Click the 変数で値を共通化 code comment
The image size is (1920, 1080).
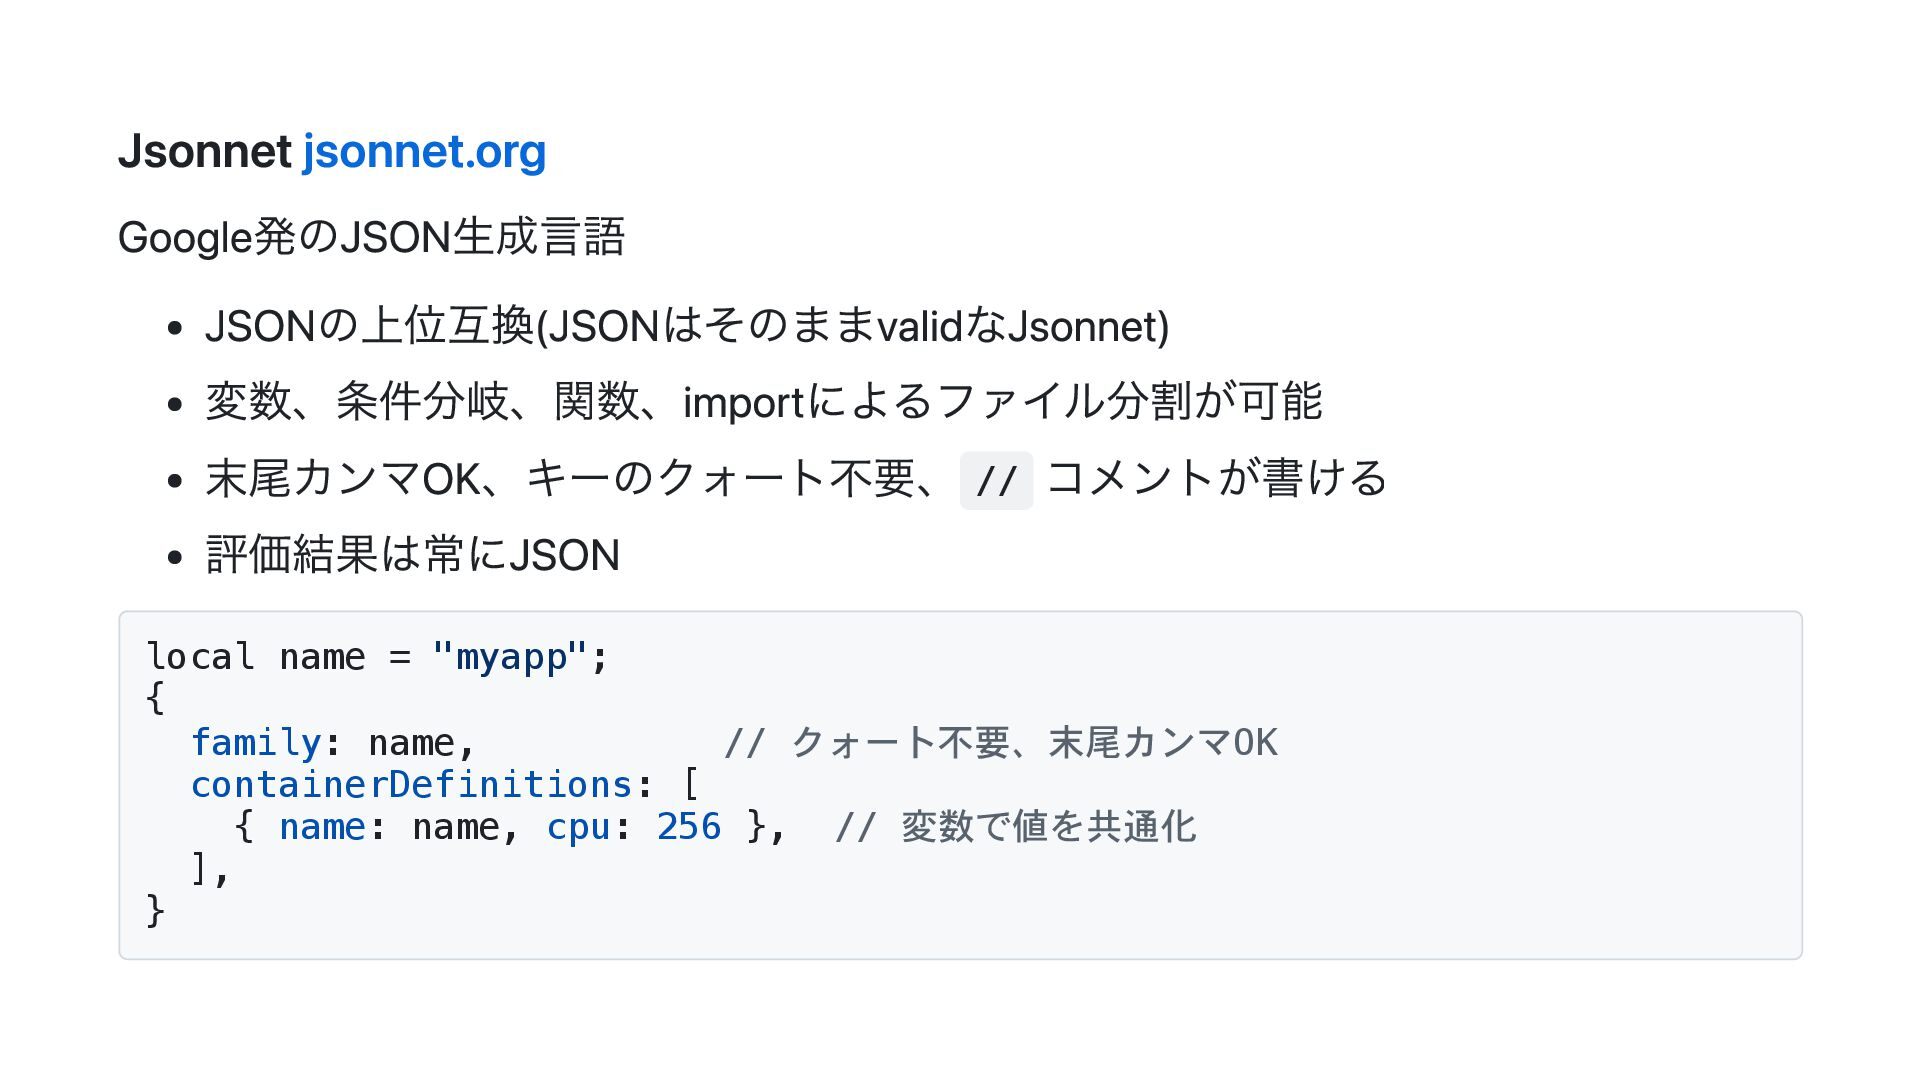pyautogui.click(x=1015, y=827)
